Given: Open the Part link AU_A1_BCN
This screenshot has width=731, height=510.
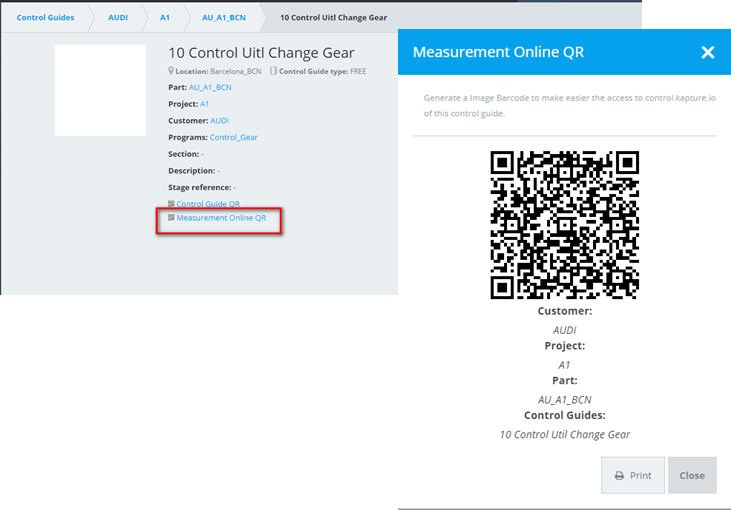Looking at the screenshot, I should pyautogui.click(x=210, y=87).
